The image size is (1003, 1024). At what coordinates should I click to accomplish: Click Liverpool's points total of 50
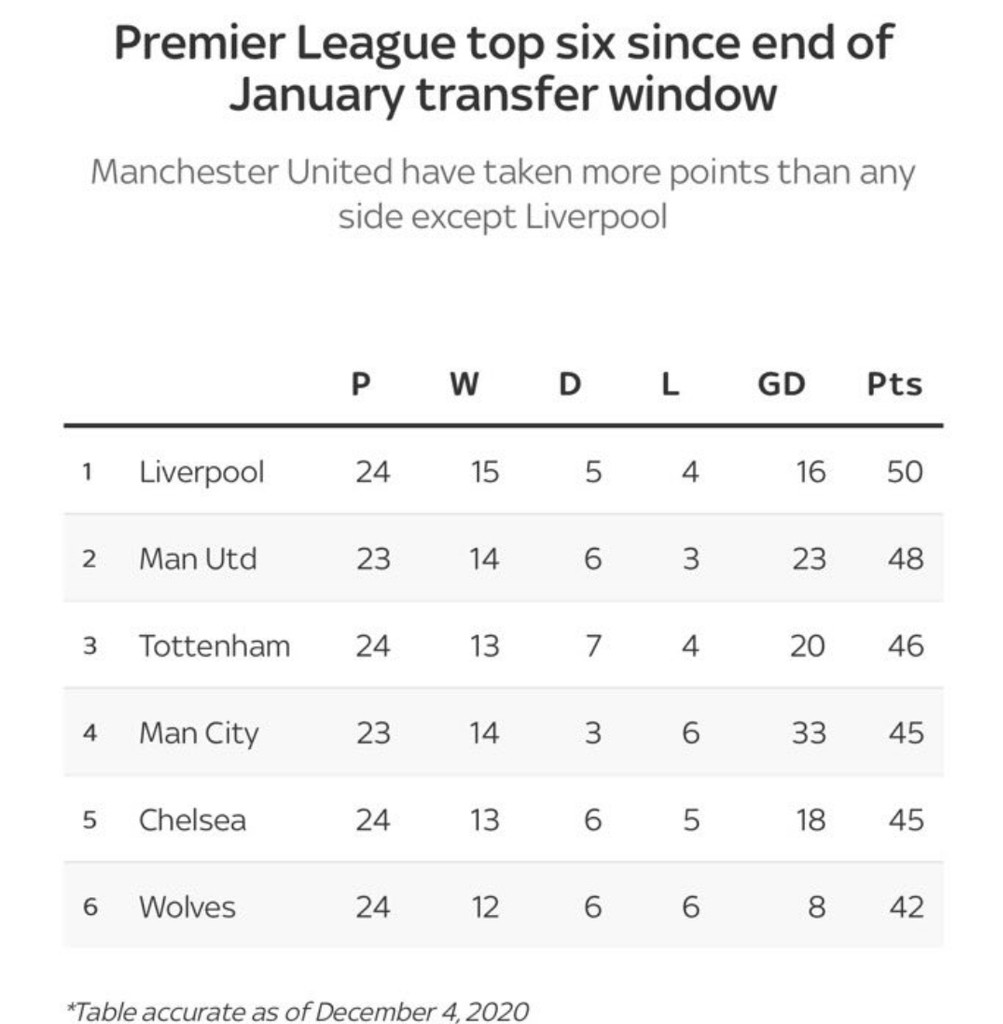[x=904, y=471]
